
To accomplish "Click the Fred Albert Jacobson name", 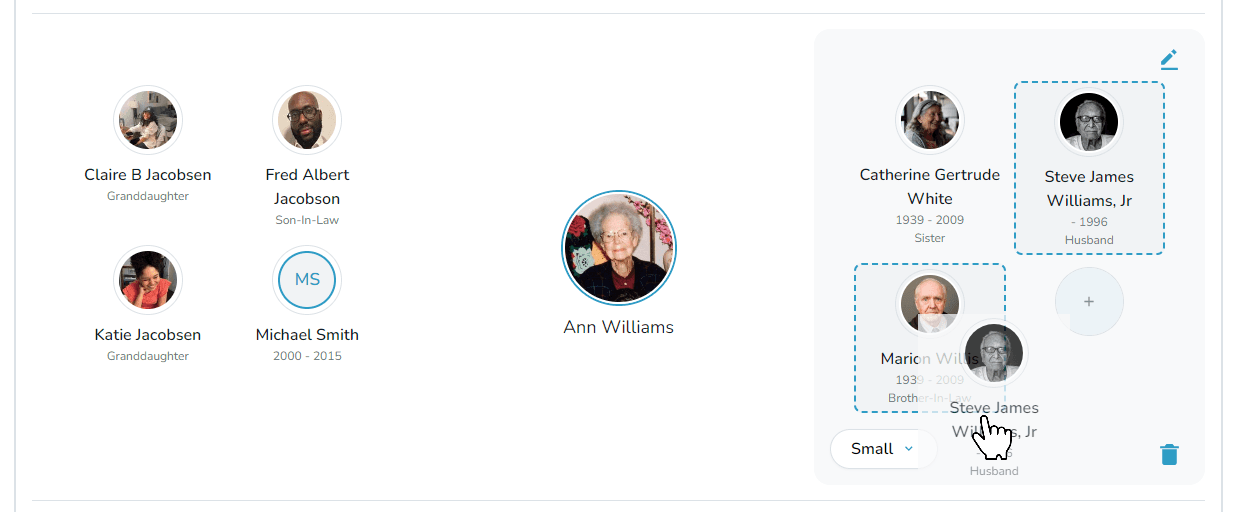I will 307,187.
